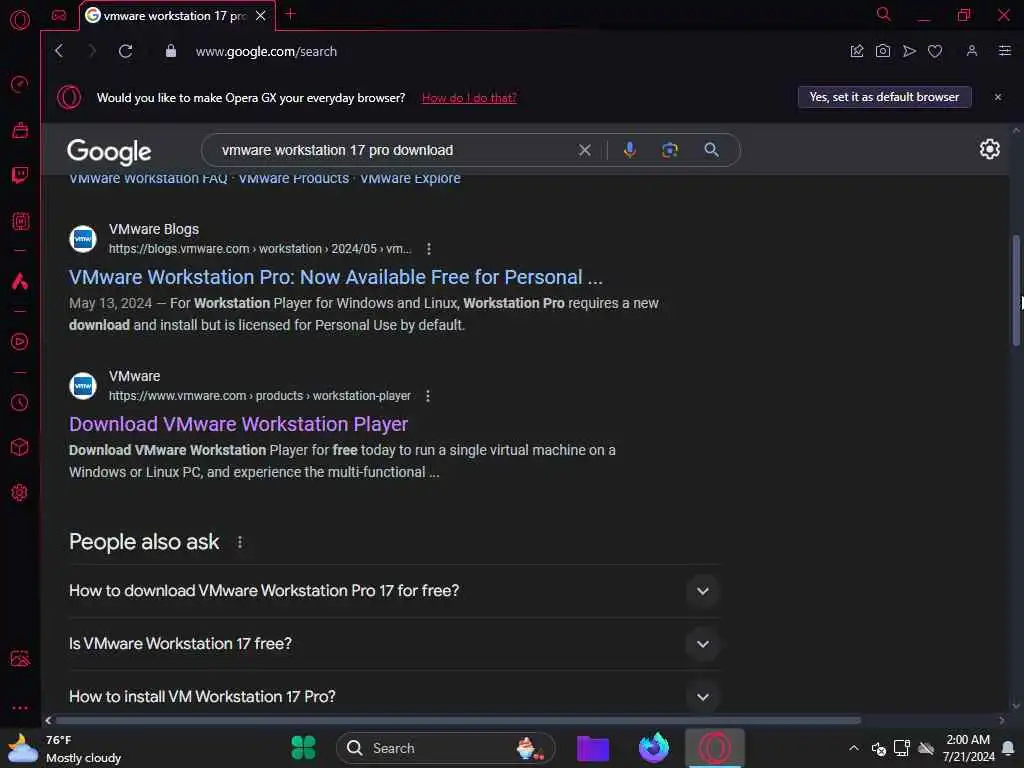Open notifications bell in system tray
Screen dimensions: 1024x768
pyautogui.click(x=1008, y=748)
